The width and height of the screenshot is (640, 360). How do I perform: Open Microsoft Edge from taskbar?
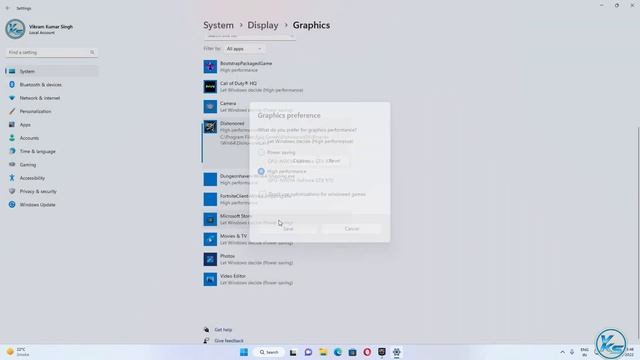[338, 352]
